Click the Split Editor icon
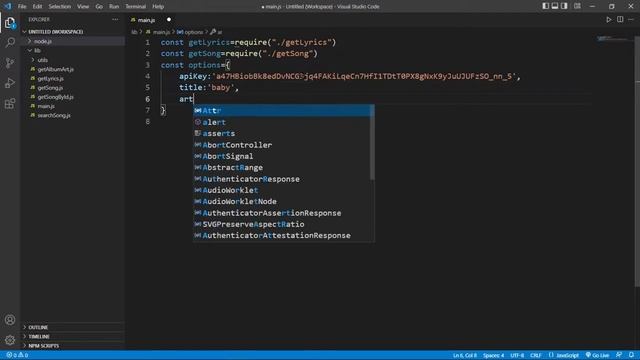This screenshot has height=360, width=640. 620,20
